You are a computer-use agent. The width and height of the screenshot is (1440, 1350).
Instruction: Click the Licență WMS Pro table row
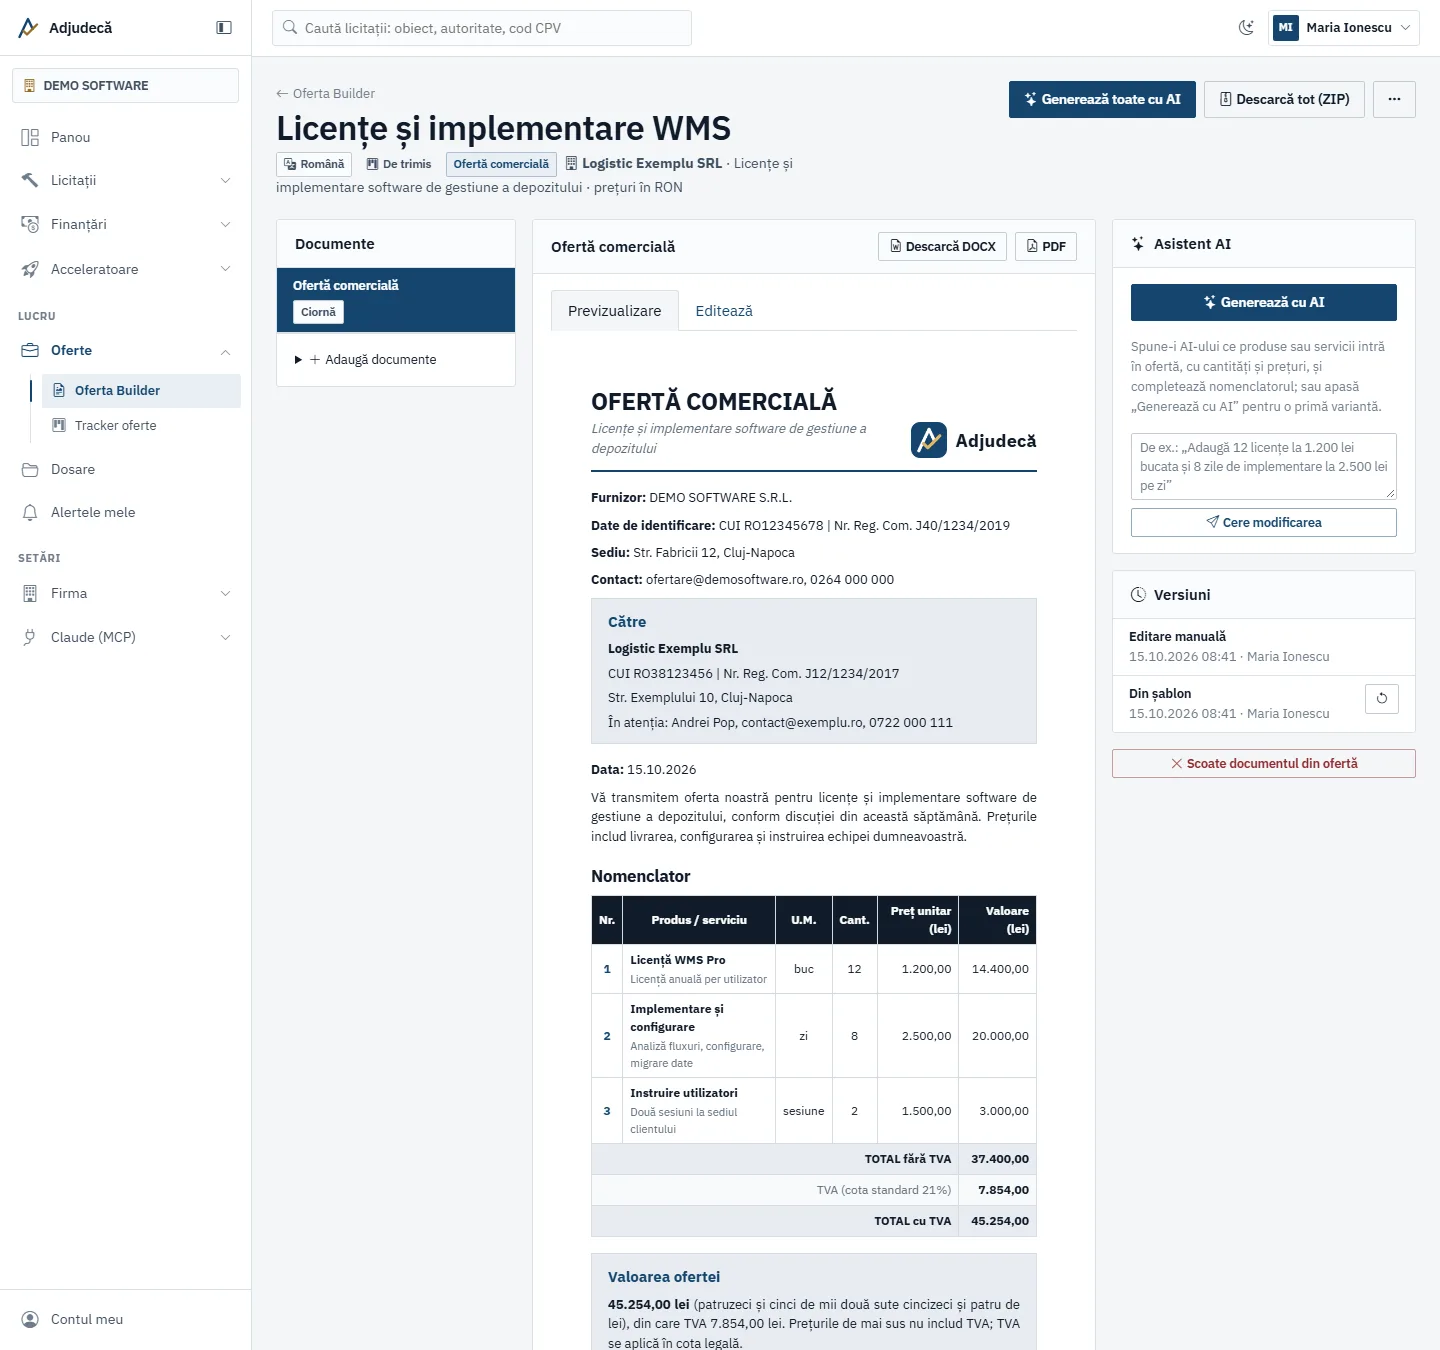(x=814, y=969)
